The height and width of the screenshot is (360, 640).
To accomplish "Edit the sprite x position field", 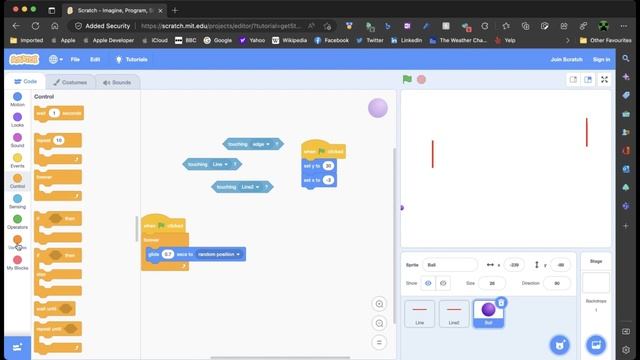I will (514, 265).
